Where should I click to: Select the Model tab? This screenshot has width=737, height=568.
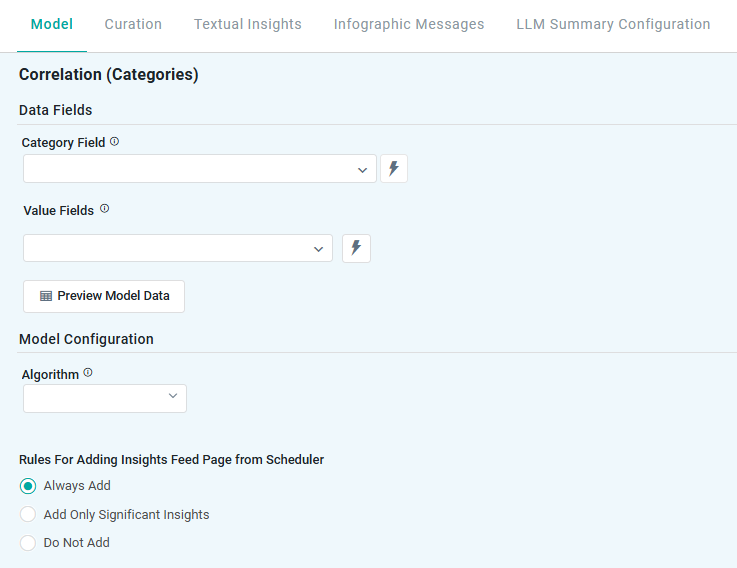pyautogui.click(x=52, y=24)
